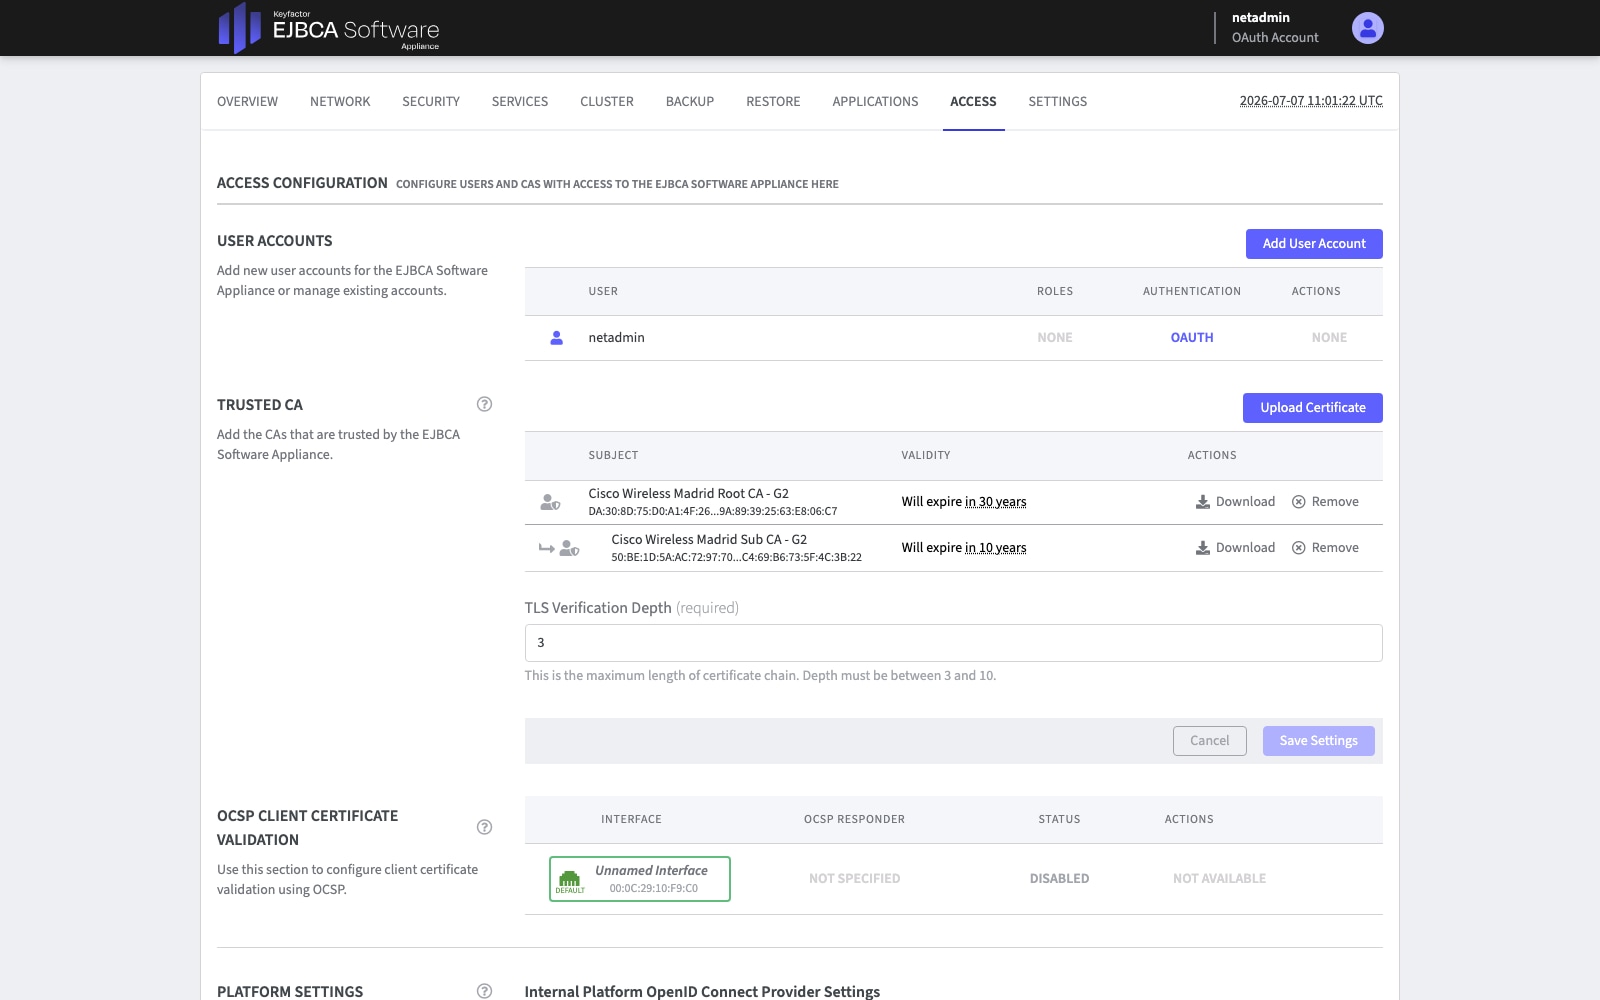Click the OAUTH authentication value

pos(1192,338)
